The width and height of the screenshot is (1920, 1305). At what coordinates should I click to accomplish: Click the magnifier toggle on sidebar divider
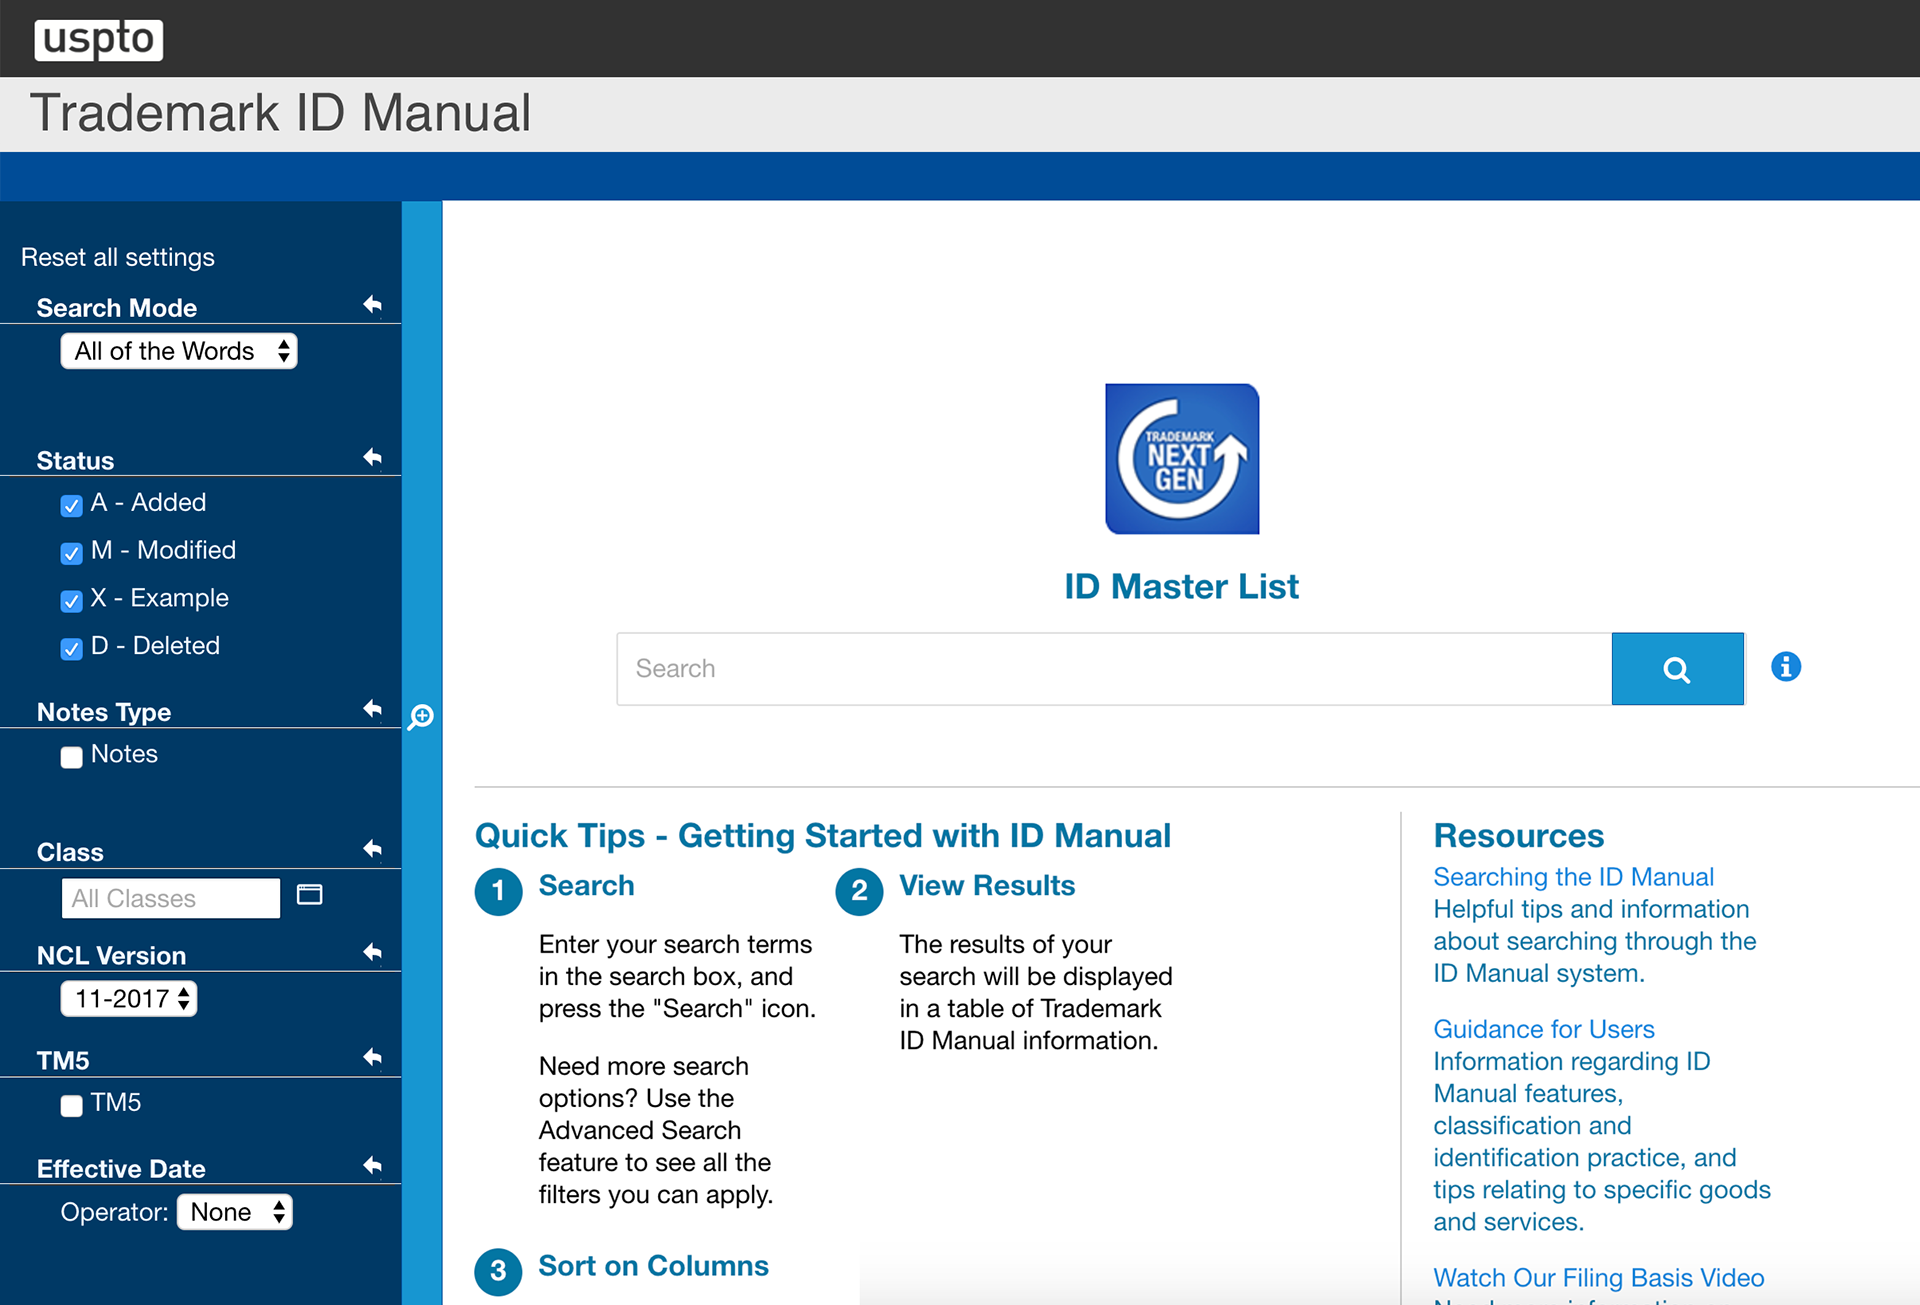(421, 717)
